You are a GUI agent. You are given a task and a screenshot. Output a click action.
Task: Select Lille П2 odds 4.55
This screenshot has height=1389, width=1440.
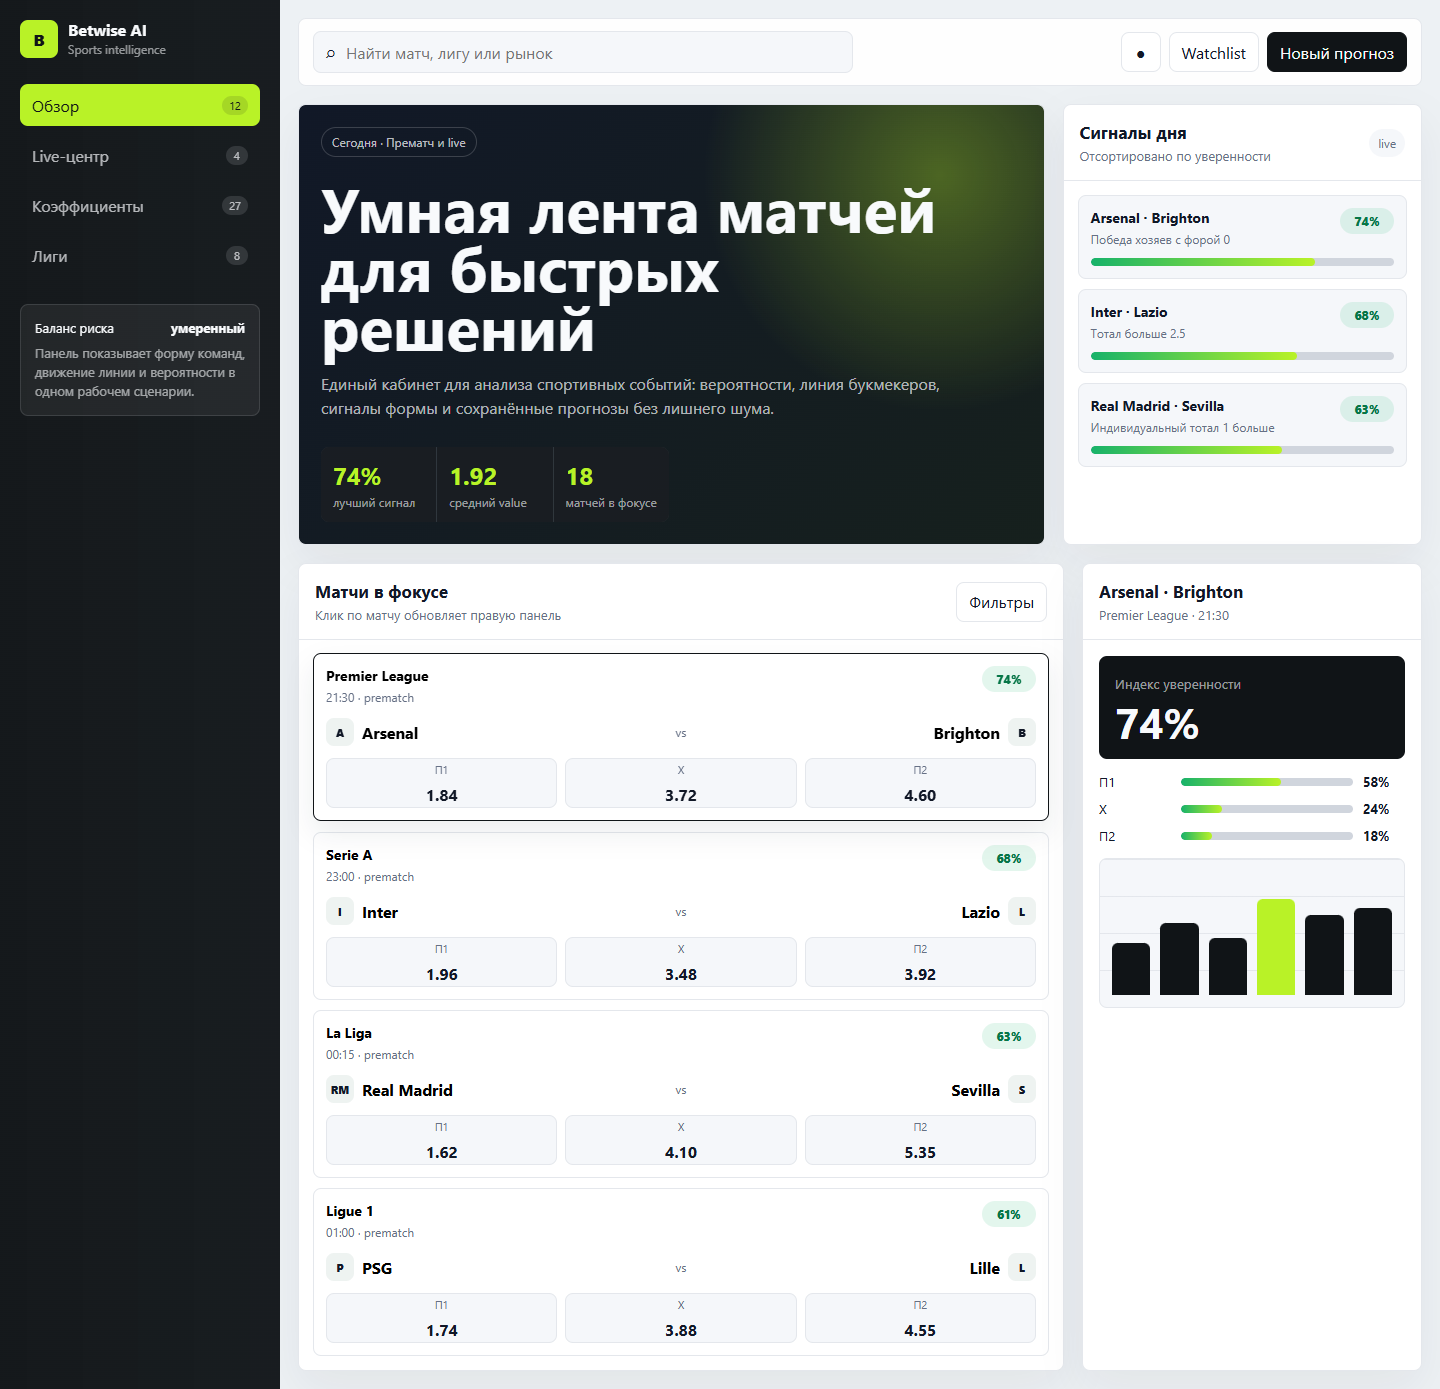pyautogui.click(x=920, y=1318)
